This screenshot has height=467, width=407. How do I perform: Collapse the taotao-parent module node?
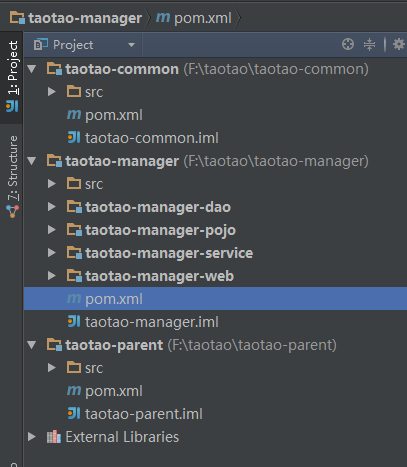tap(32, 345)
